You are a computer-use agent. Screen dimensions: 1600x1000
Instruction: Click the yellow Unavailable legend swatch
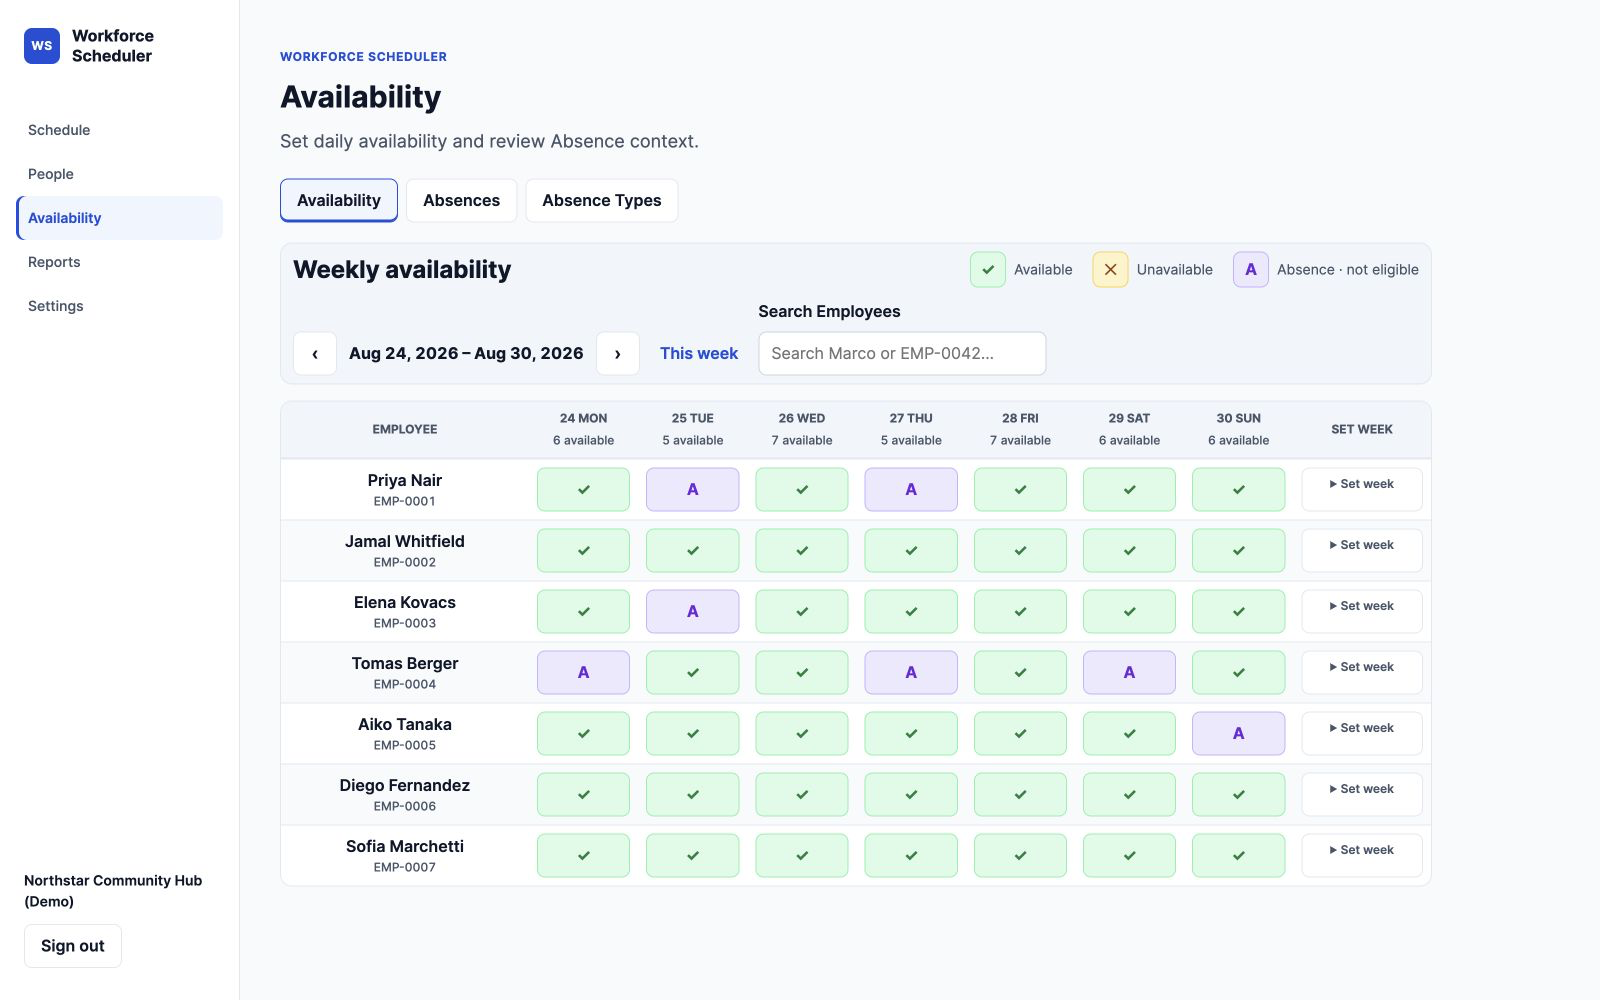tap(1110, 270)
